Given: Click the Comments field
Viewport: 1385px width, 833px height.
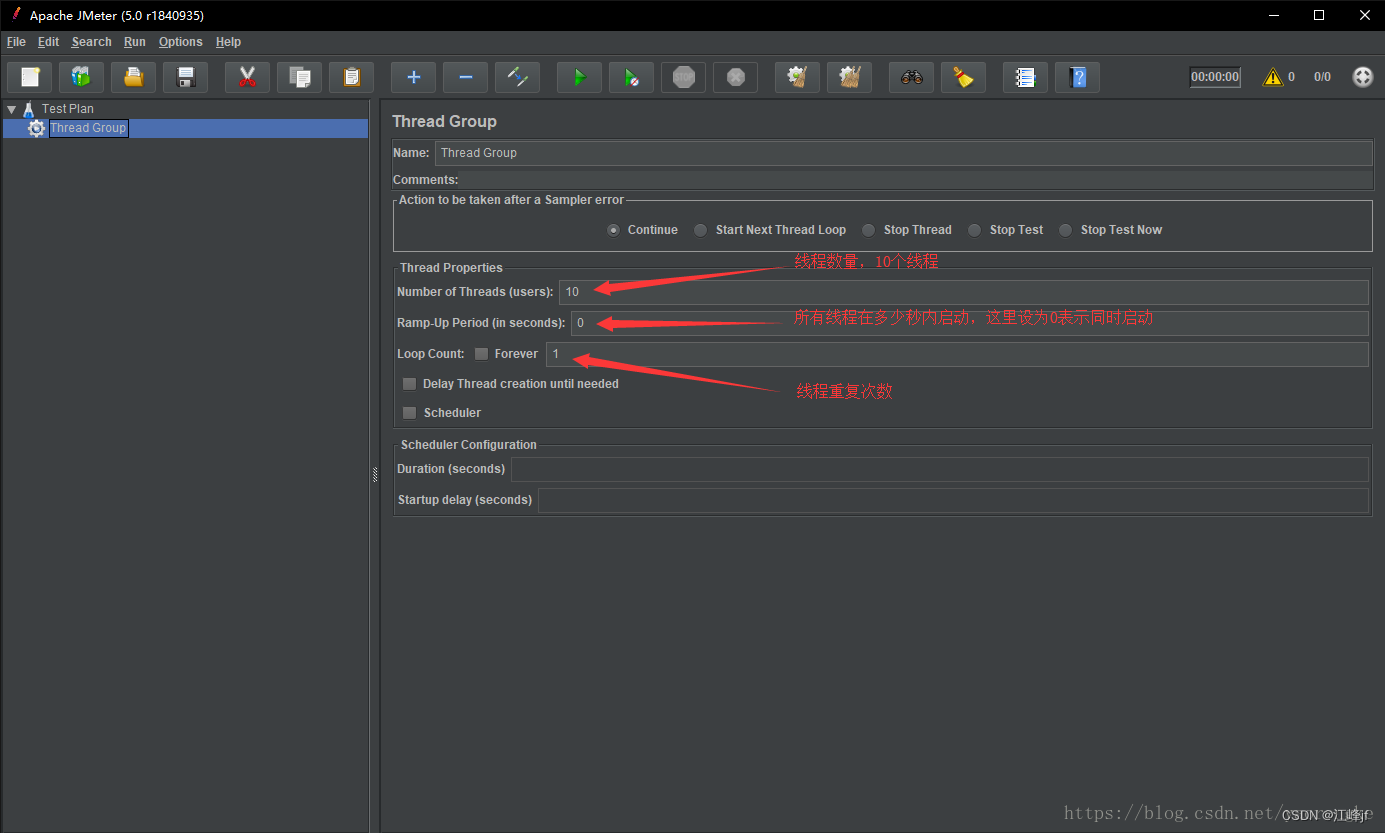Looking at the screenshot, I should [x=915, y=180].
